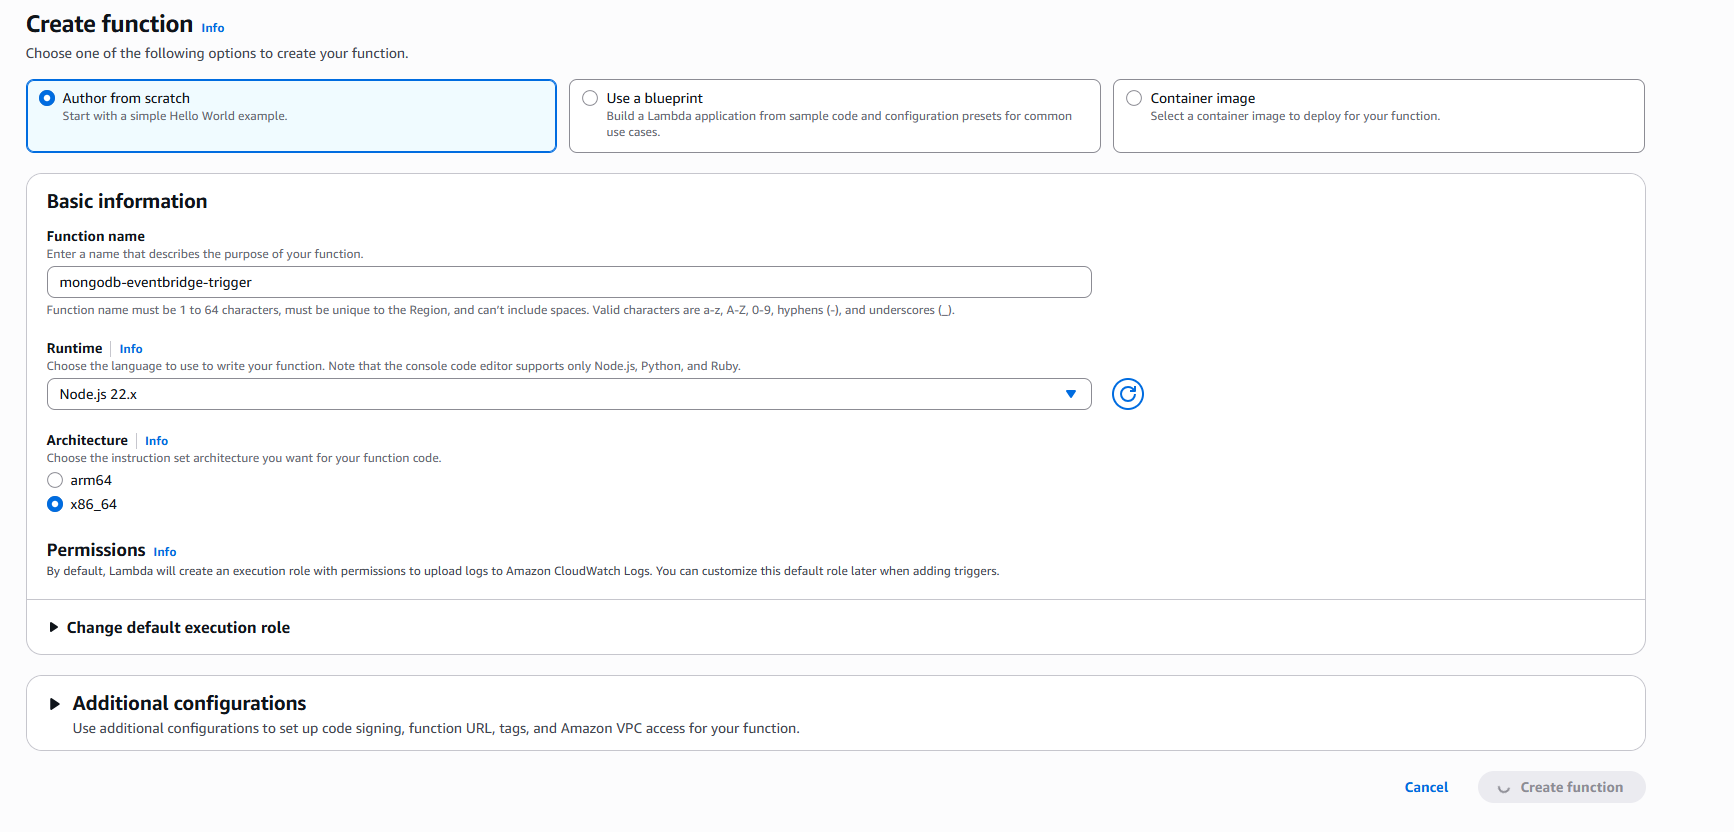Click the Container image card description
Screen dimensions: 1734x832
(x=1294, y=116)
